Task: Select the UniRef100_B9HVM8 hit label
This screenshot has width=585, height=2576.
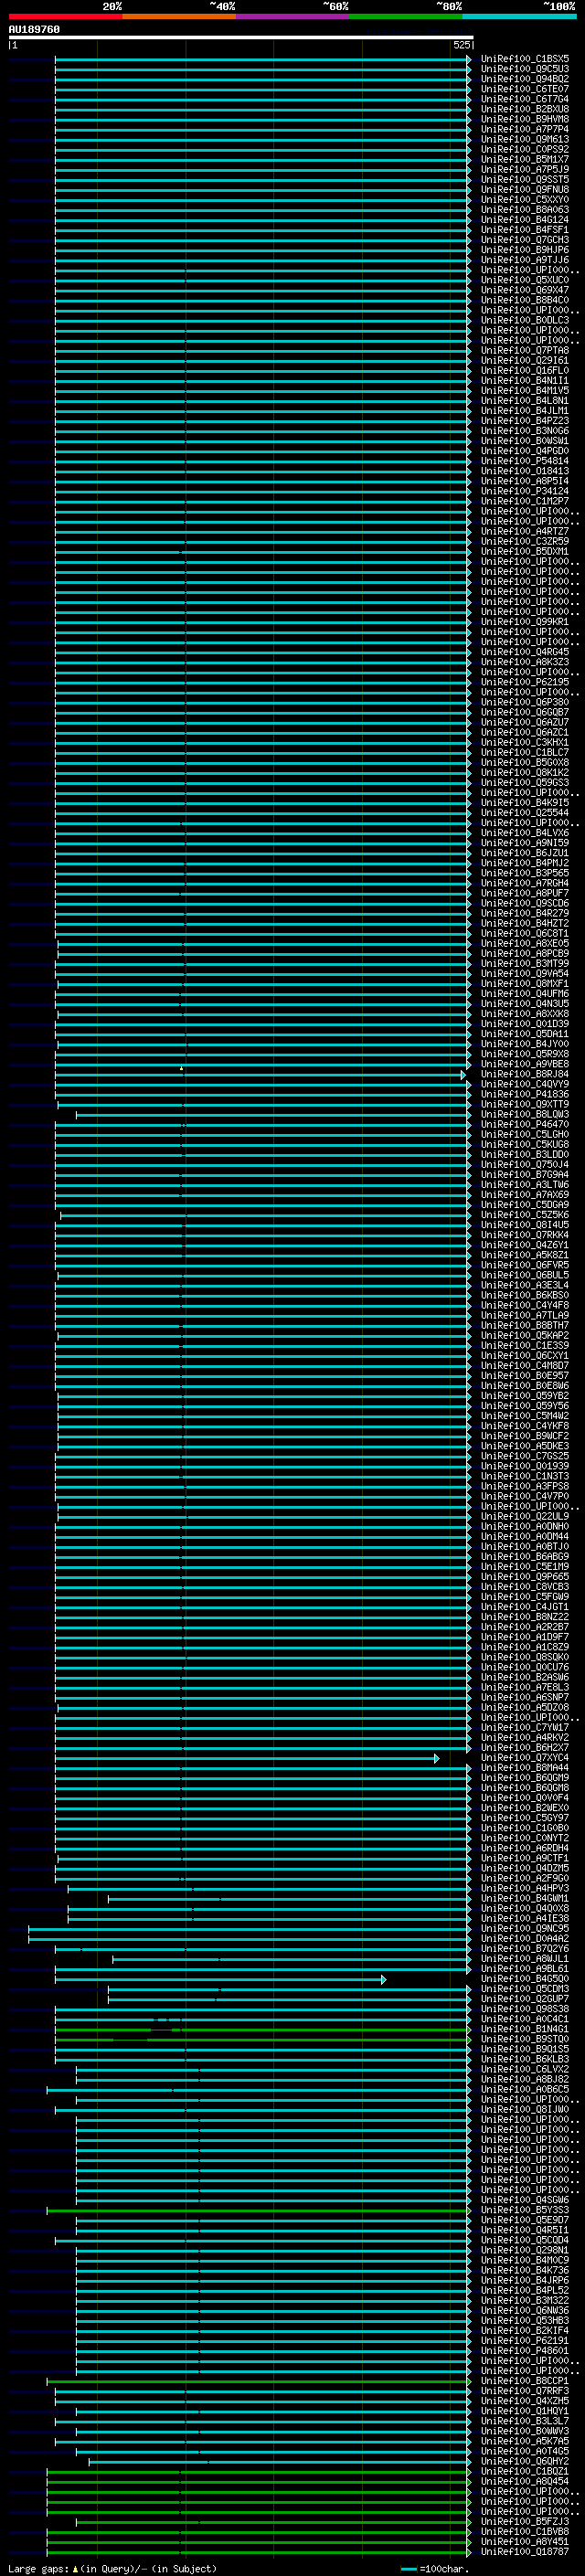Action: click(524, 119)
